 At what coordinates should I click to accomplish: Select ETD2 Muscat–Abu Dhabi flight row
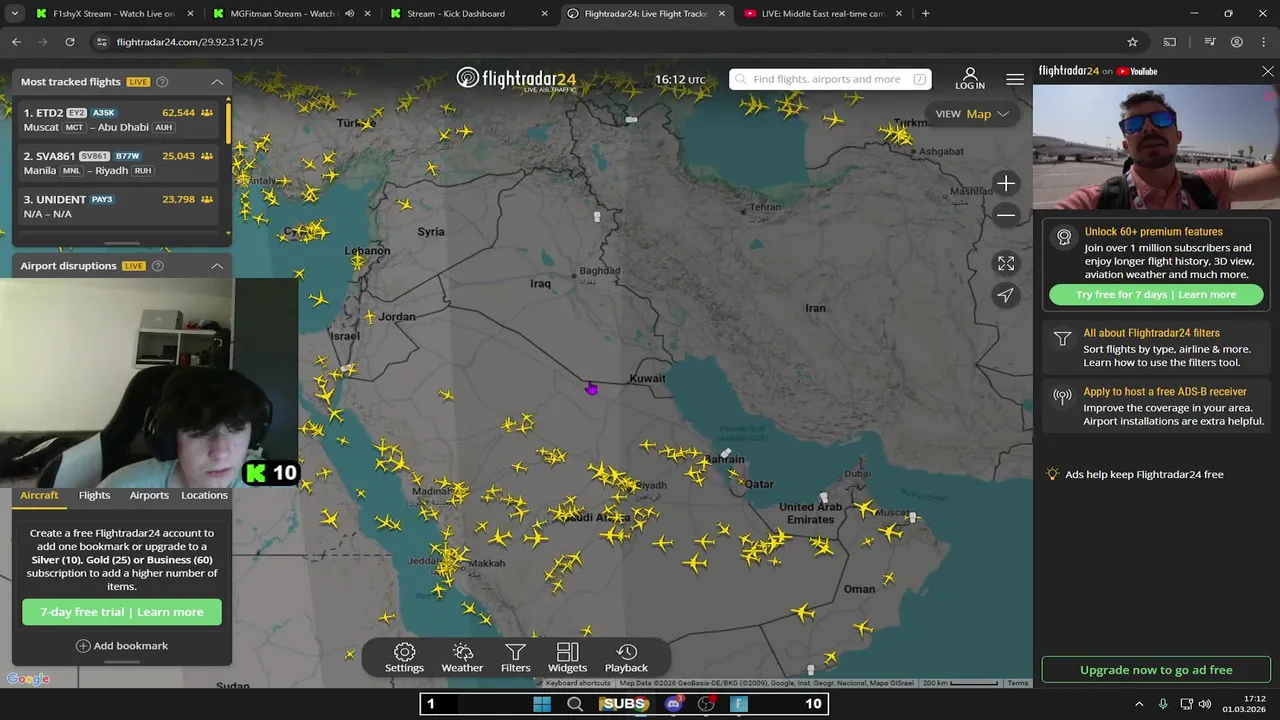click(x=119, y=120)
